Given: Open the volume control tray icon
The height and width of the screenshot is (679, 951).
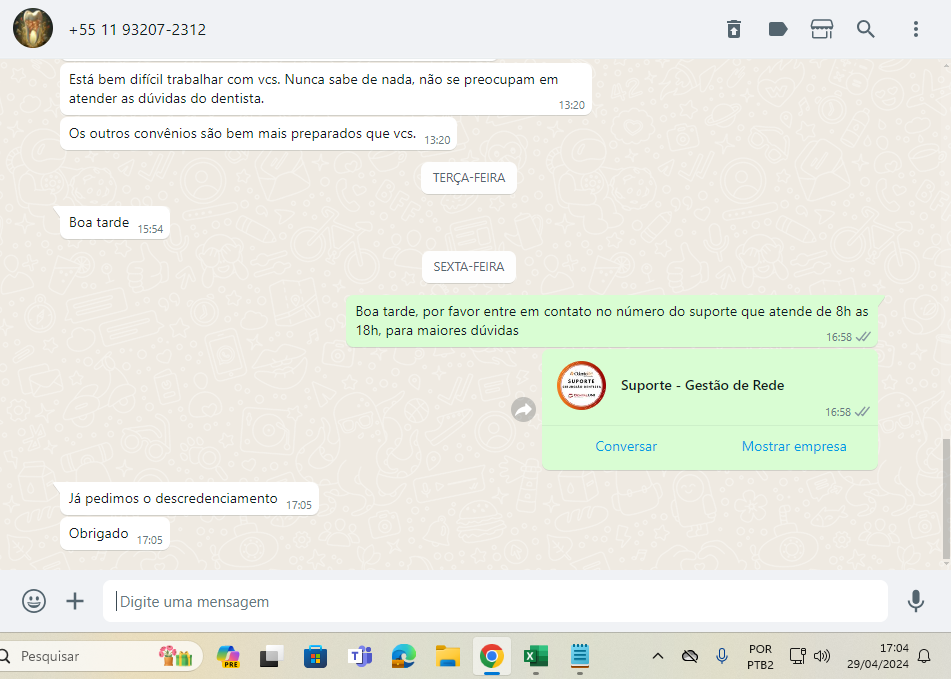Looking at the screenshot, I should click(822, 656).
